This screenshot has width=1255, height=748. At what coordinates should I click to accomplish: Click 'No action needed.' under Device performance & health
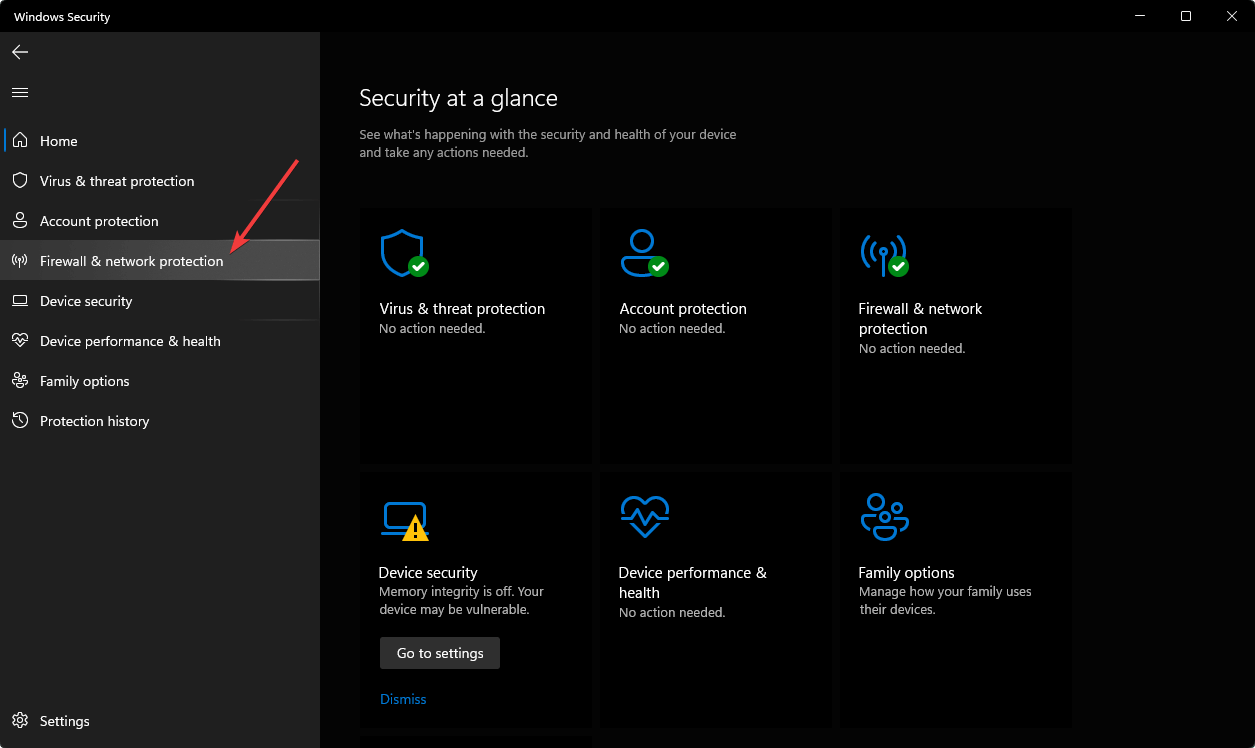(x=672, y=613)
